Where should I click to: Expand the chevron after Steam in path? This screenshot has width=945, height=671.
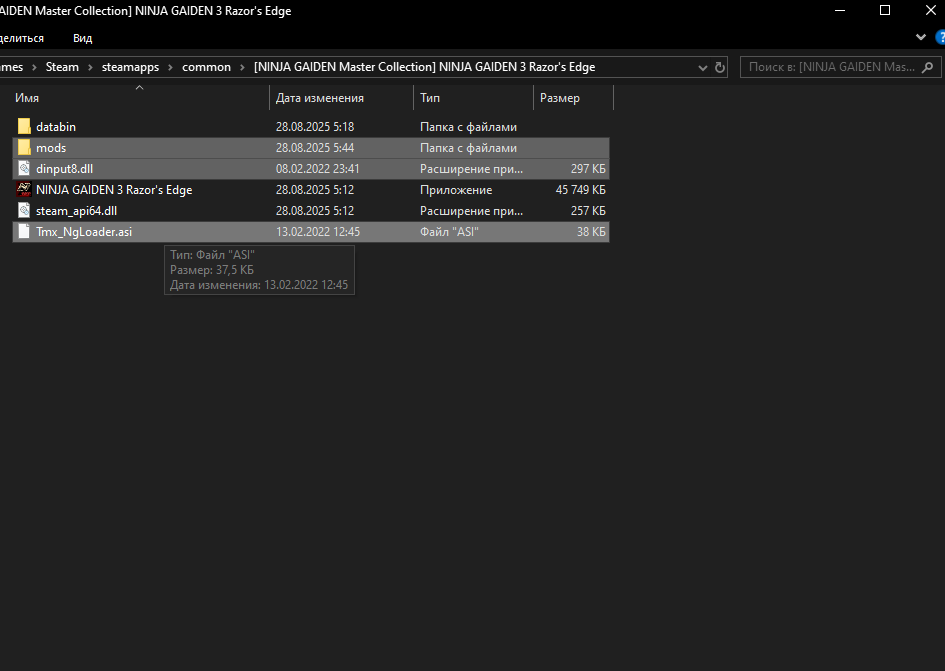coord(90,67)
